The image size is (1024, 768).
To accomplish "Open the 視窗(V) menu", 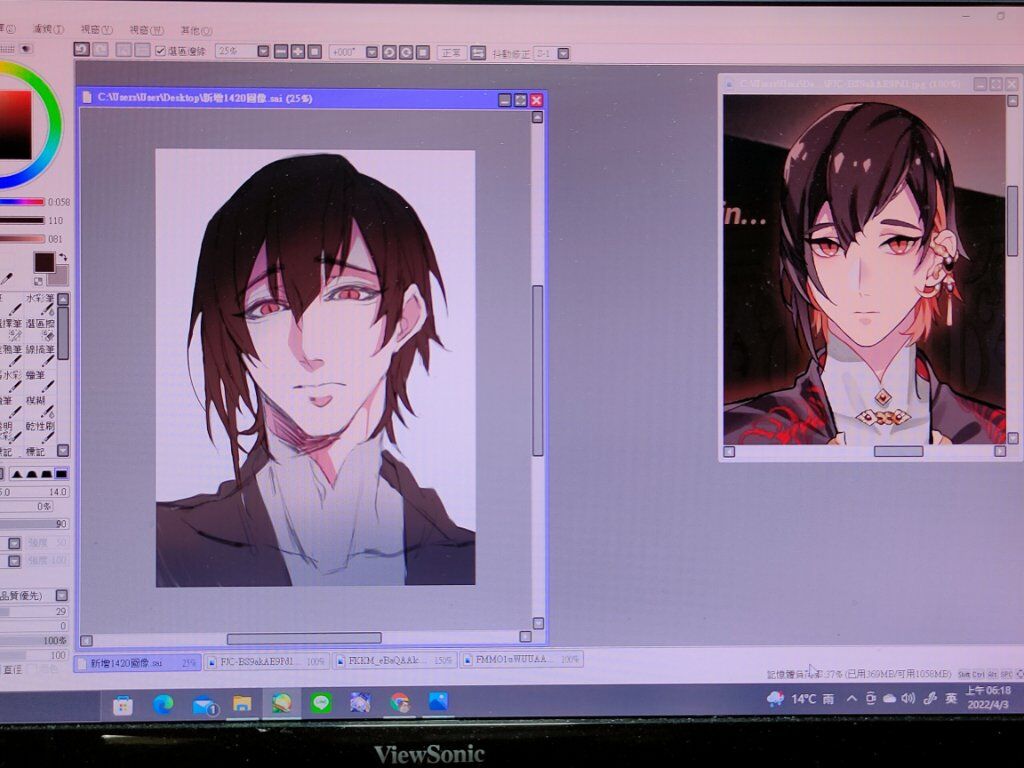I will pos(97,30).
